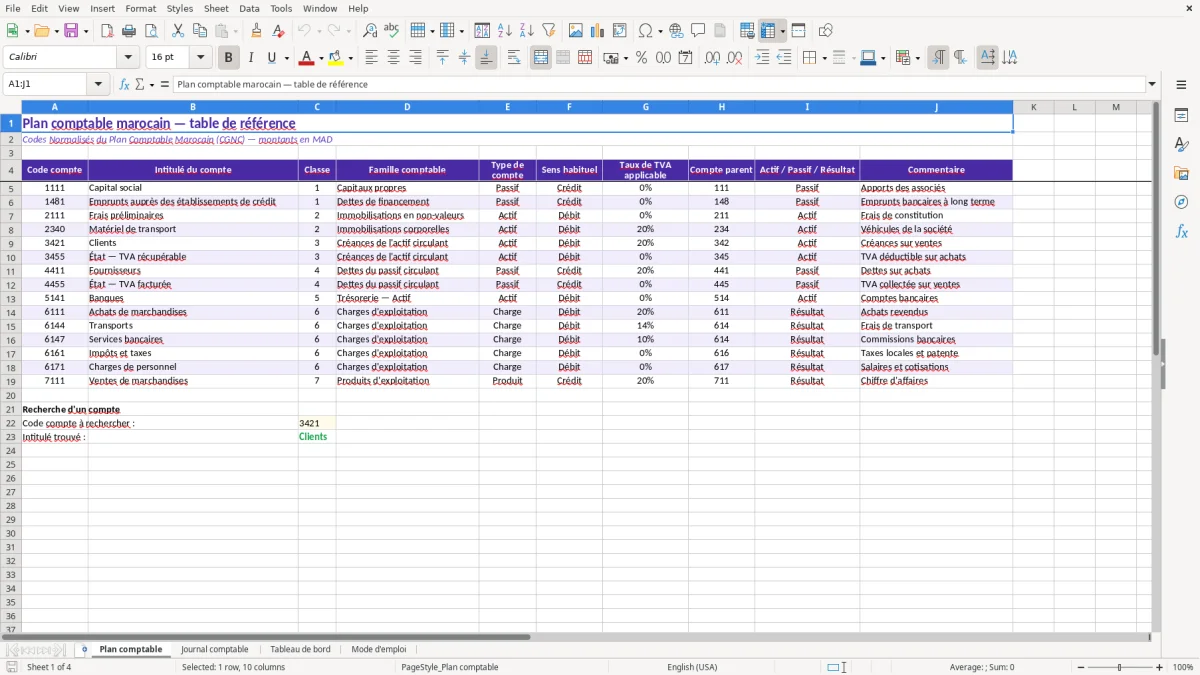The width and height of the screenshot is (1200, 675).
Task: Insert an image
Action: 576,31
